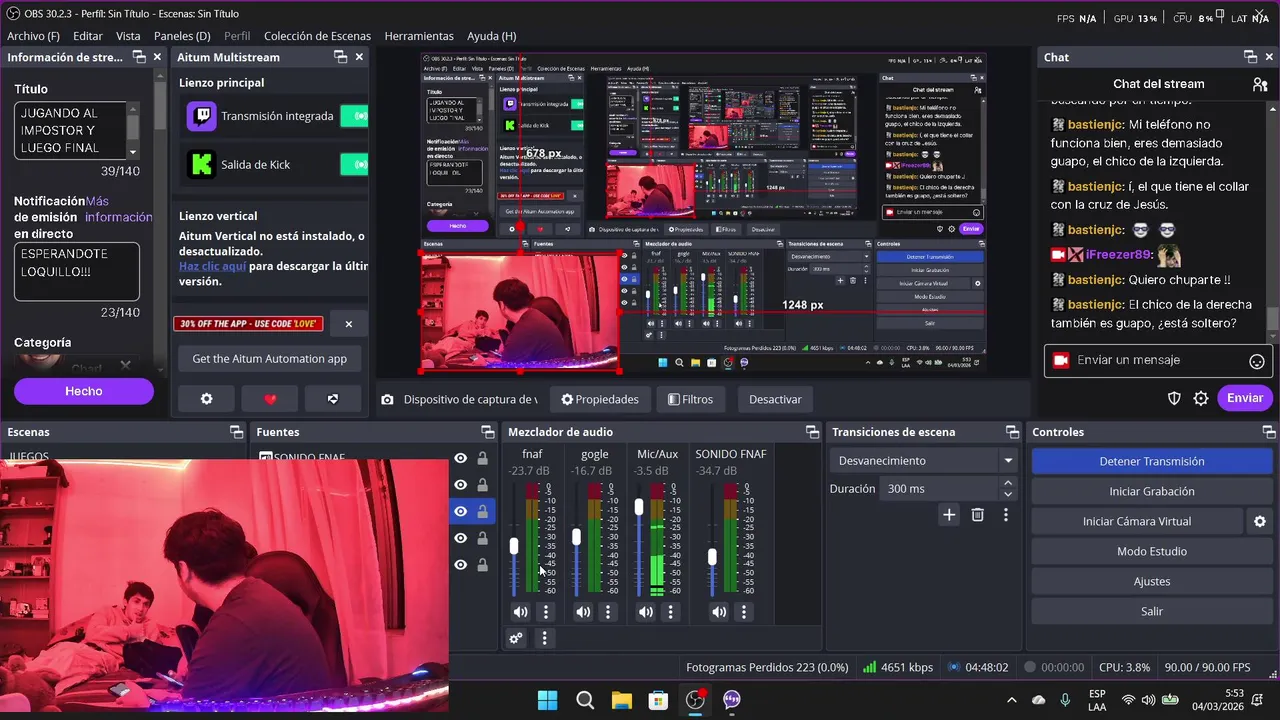Viewport: 1280px width, 720px height.
Task: Open source Propiedades button
Action: pos(600,399)
